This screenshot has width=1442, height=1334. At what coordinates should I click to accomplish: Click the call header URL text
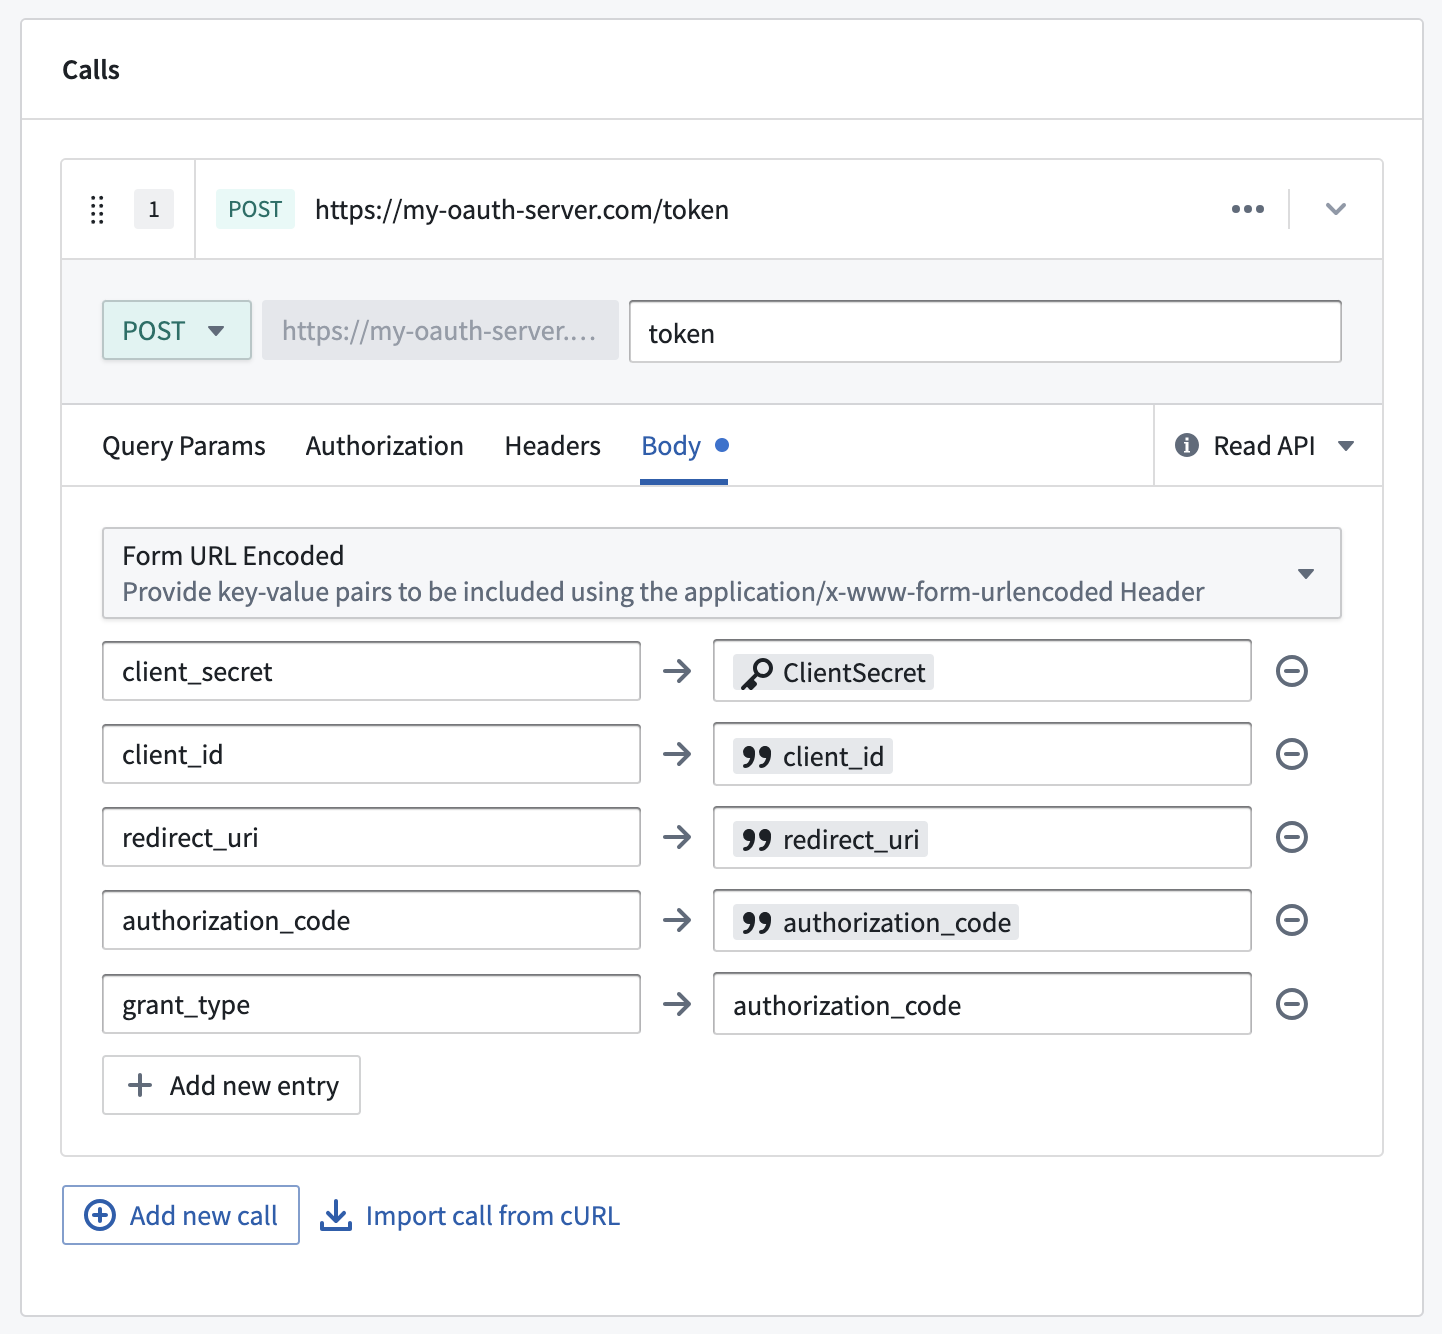522,210
